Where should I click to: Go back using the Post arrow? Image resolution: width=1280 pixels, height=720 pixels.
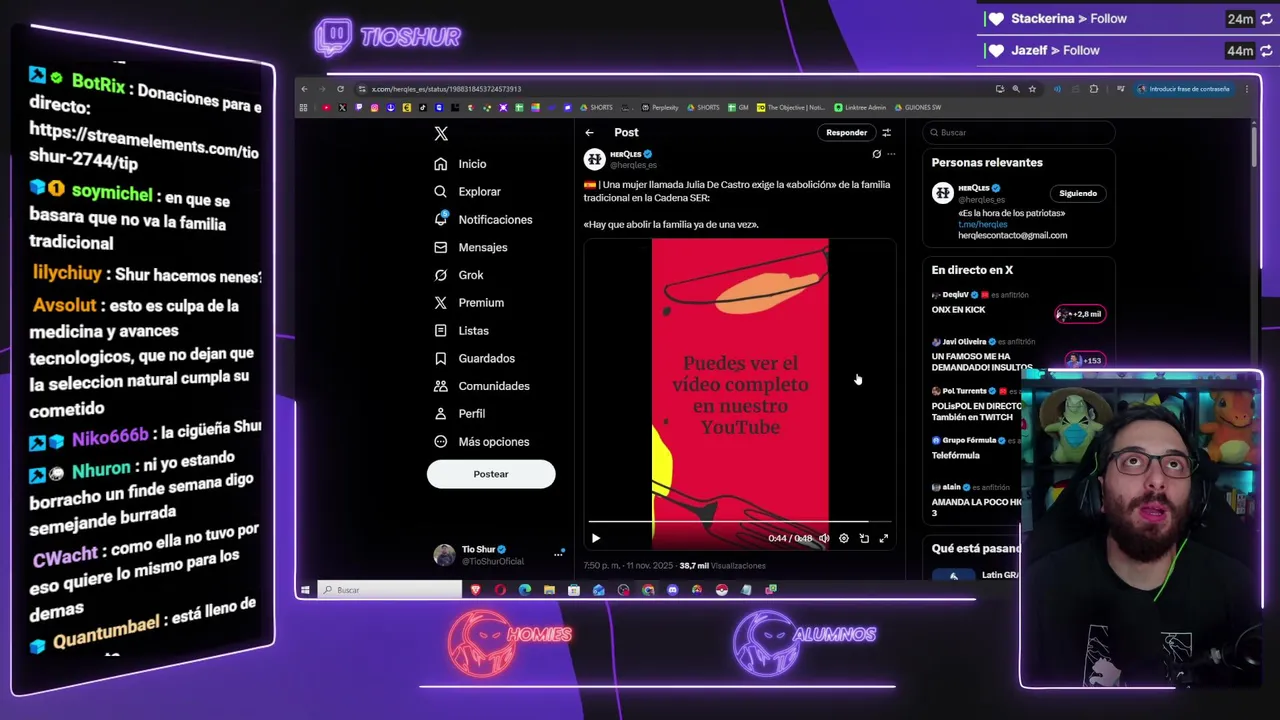pos(590,132)
